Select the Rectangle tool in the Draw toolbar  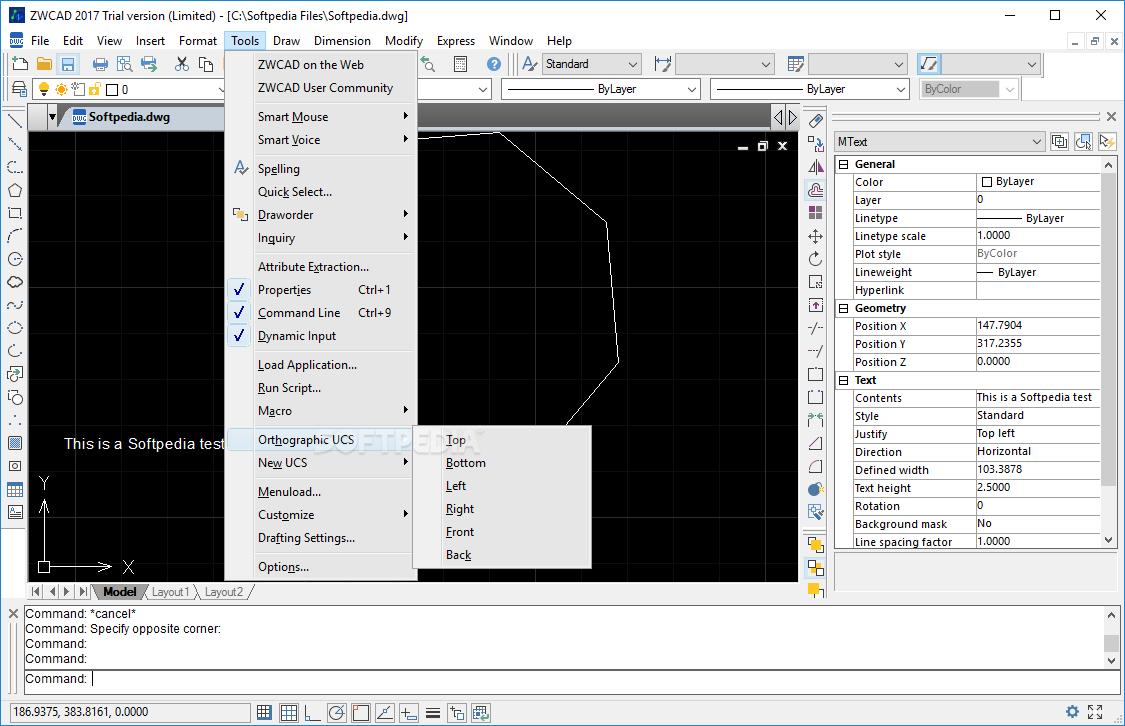(x=14, y=213)
